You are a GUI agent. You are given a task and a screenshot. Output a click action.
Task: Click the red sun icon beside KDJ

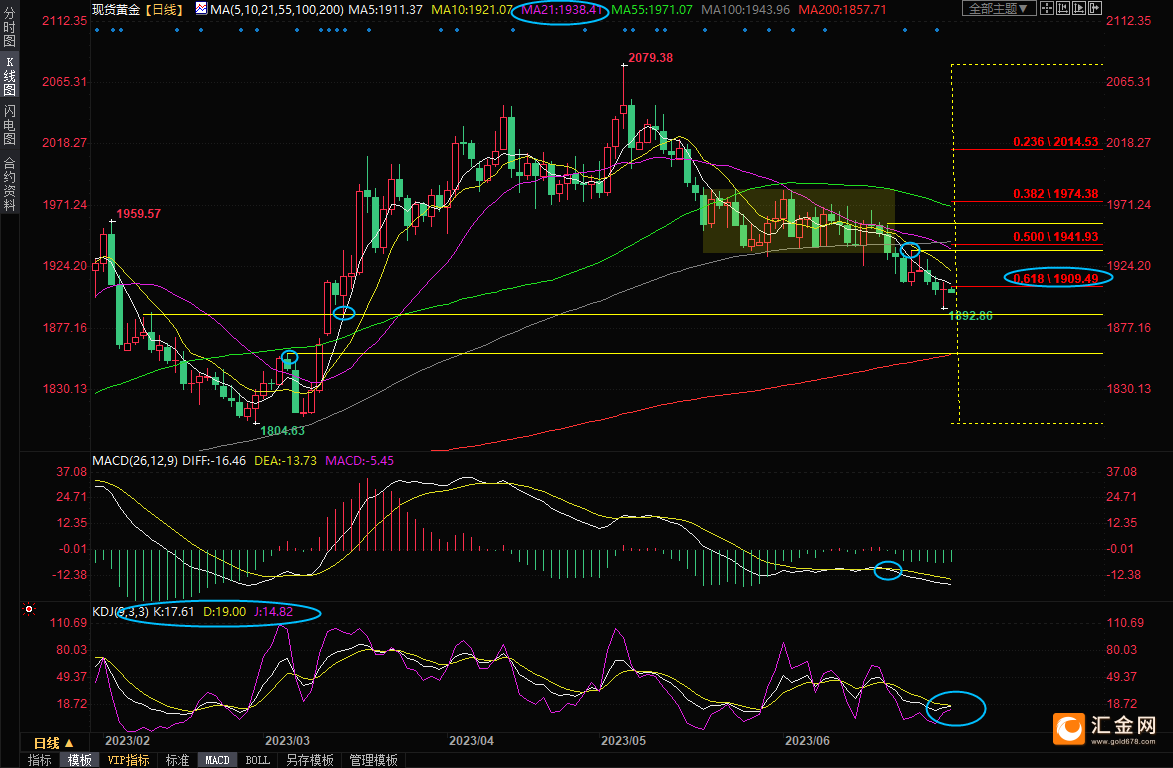pyautogui.click(x=29, y=609)
